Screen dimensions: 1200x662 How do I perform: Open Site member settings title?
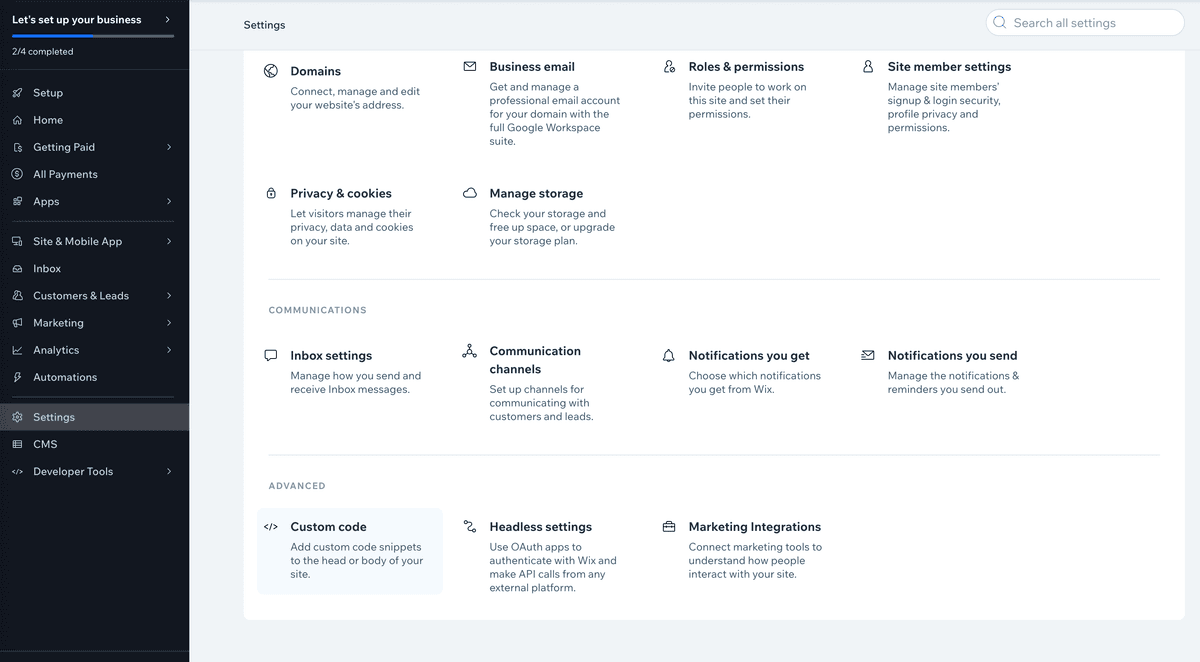tap(949, 67)
